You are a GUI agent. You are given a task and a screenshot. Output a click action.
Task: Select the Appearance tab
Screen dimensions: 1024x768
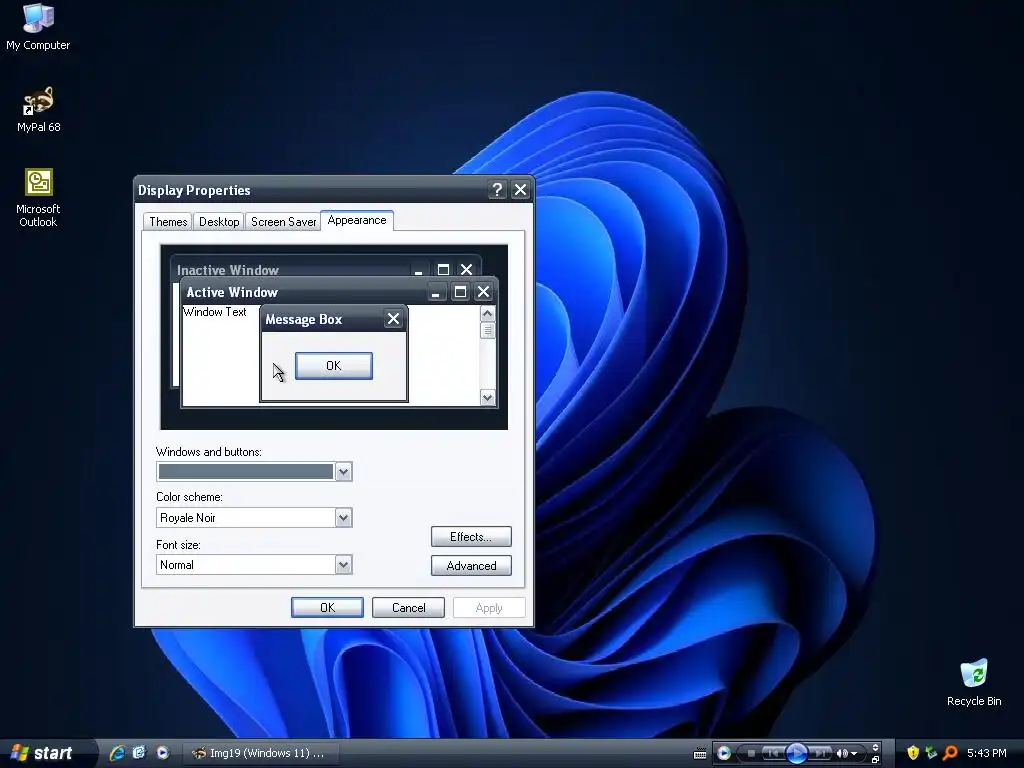click(357, 220)
